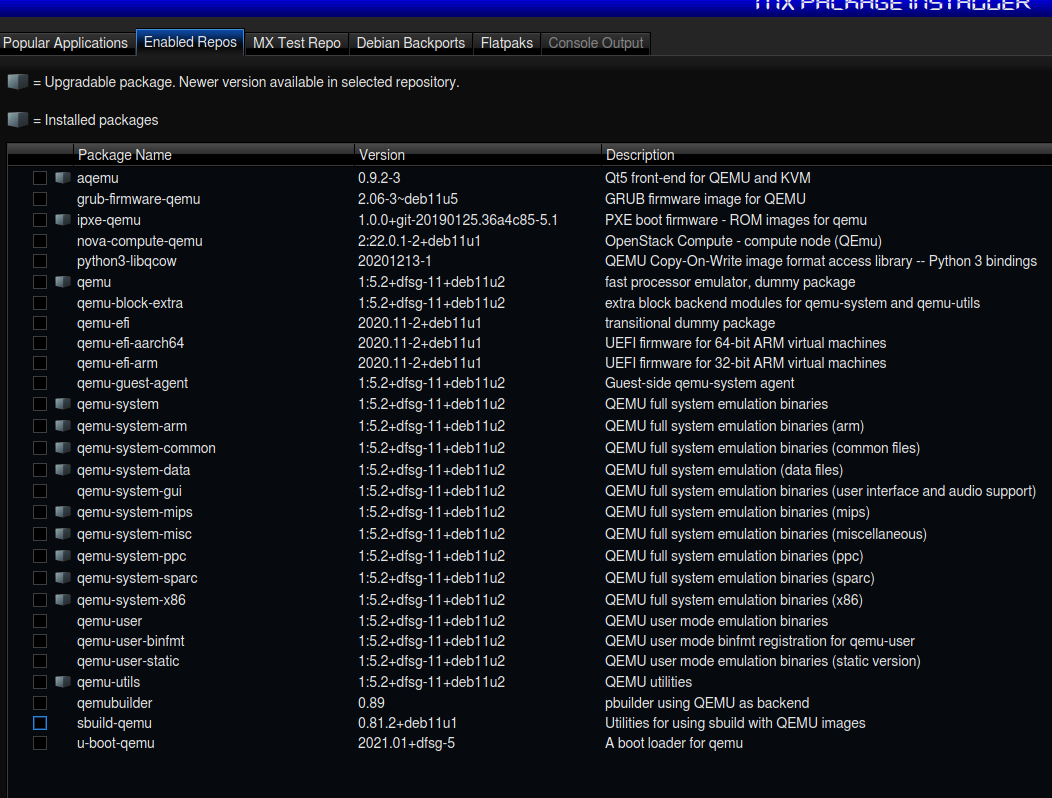1052x798 pixels.
Task: Click version 0.89 of qemubuilder
Action: [x=371, y=703]
